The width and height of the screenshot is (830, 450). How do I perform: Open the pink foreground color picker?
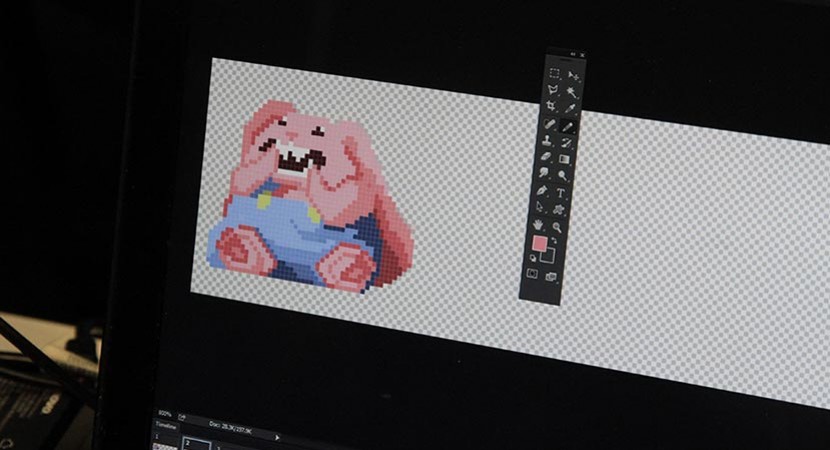pyautogui.click(x=540, y=244)
